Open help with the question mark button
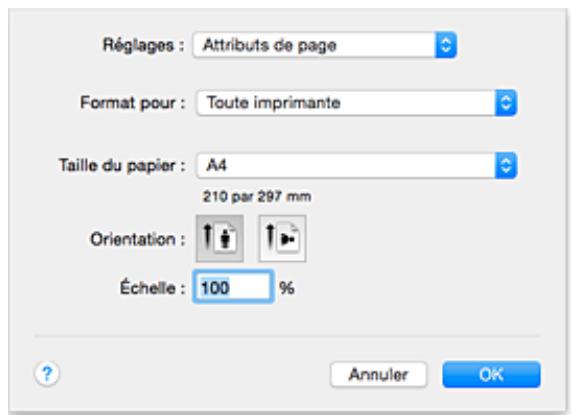 pos(47,374)
